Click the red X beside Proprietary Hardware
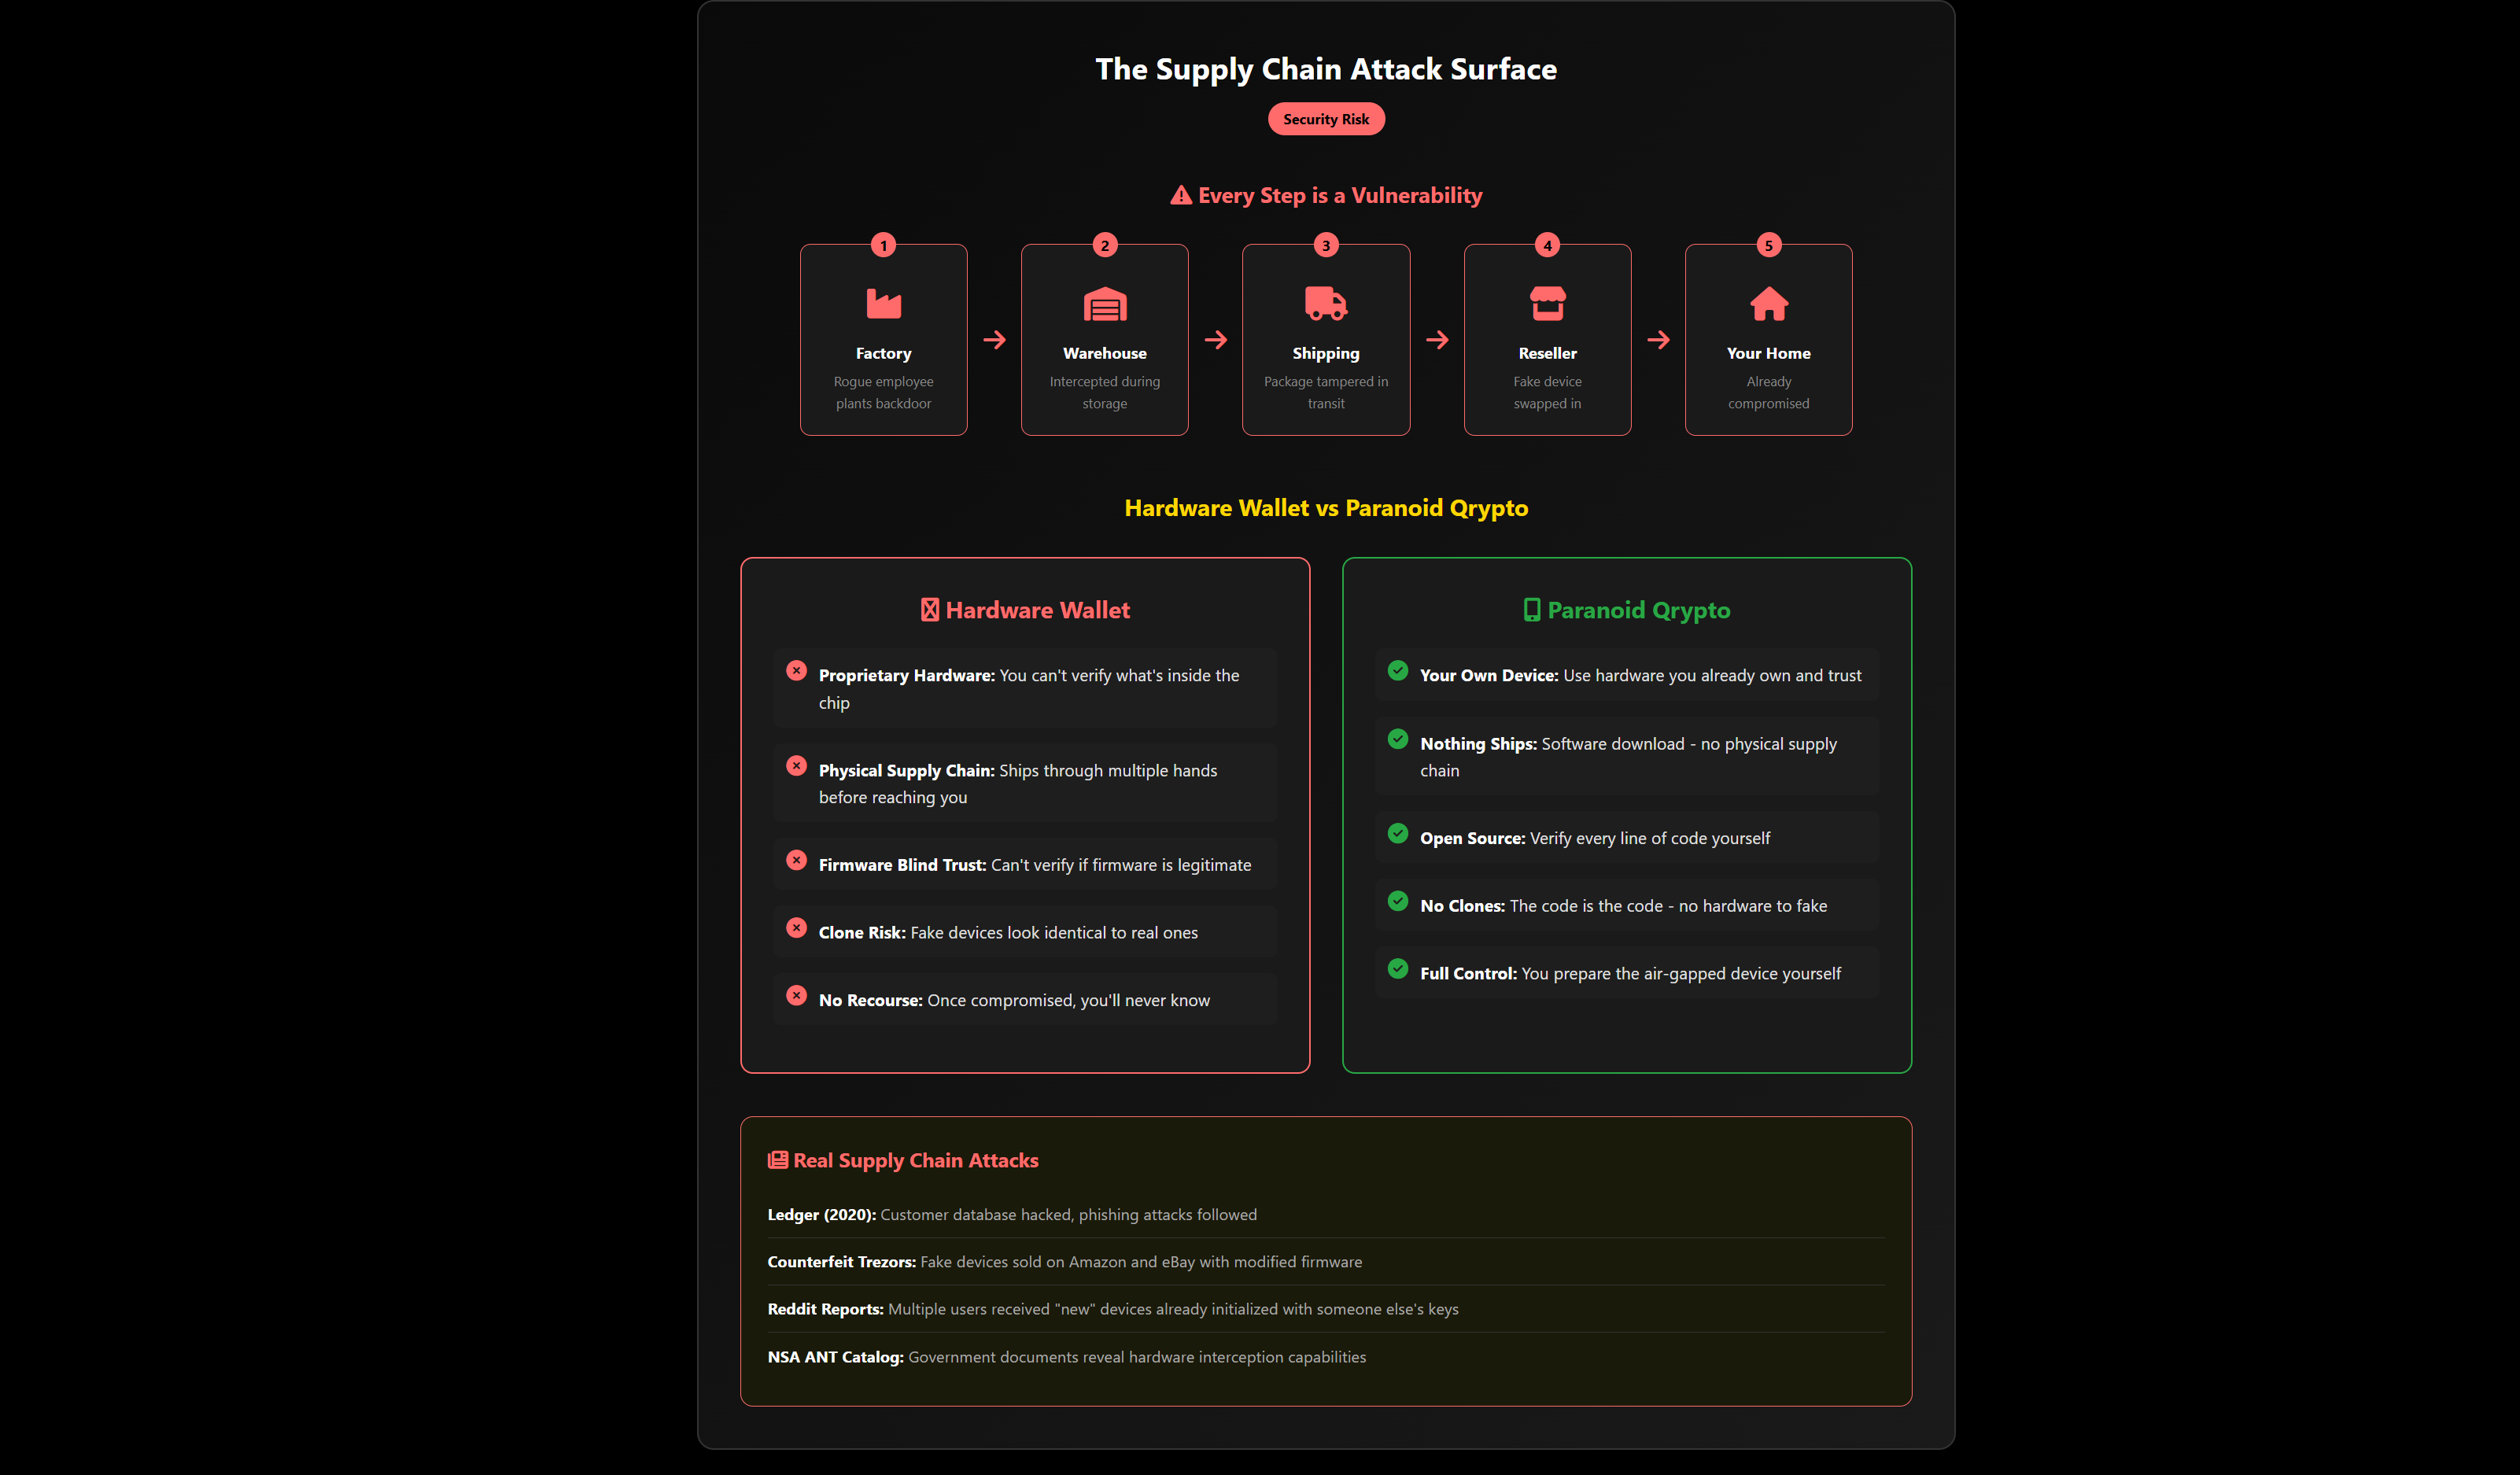Viewport: 2520px width, 1475px height. coord(797,671)
